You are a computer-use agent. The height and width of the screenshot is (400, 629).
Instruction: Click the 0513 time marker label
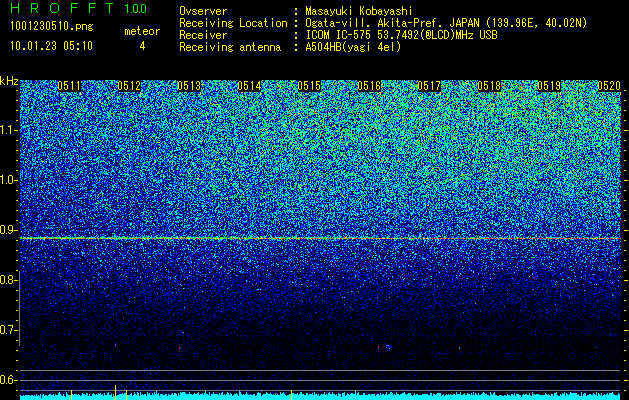pos(189,86)
